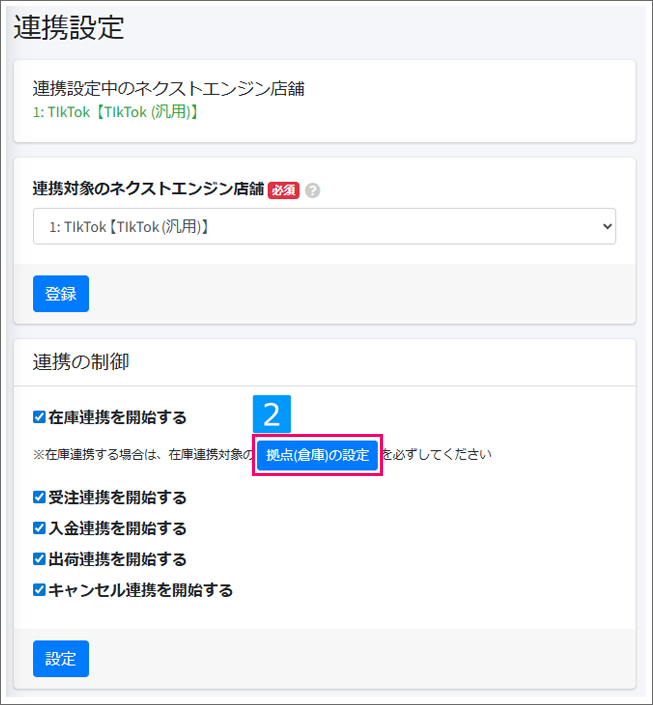The width and height of the screenshot is (653, 705).
Task: Click the 連携の制御 section header
Action: [81, 362]
